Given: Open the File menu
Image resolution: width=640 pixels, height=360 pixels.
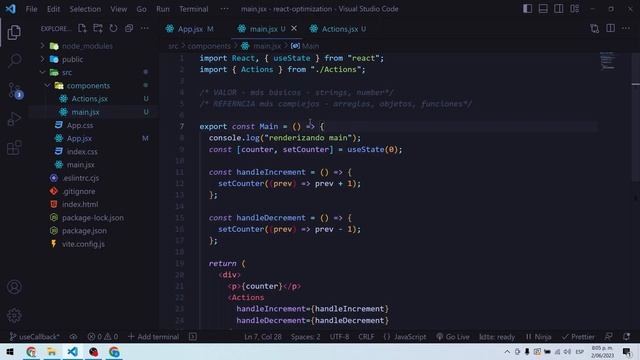Looking at the screenshot, I should tap(31, 9).
